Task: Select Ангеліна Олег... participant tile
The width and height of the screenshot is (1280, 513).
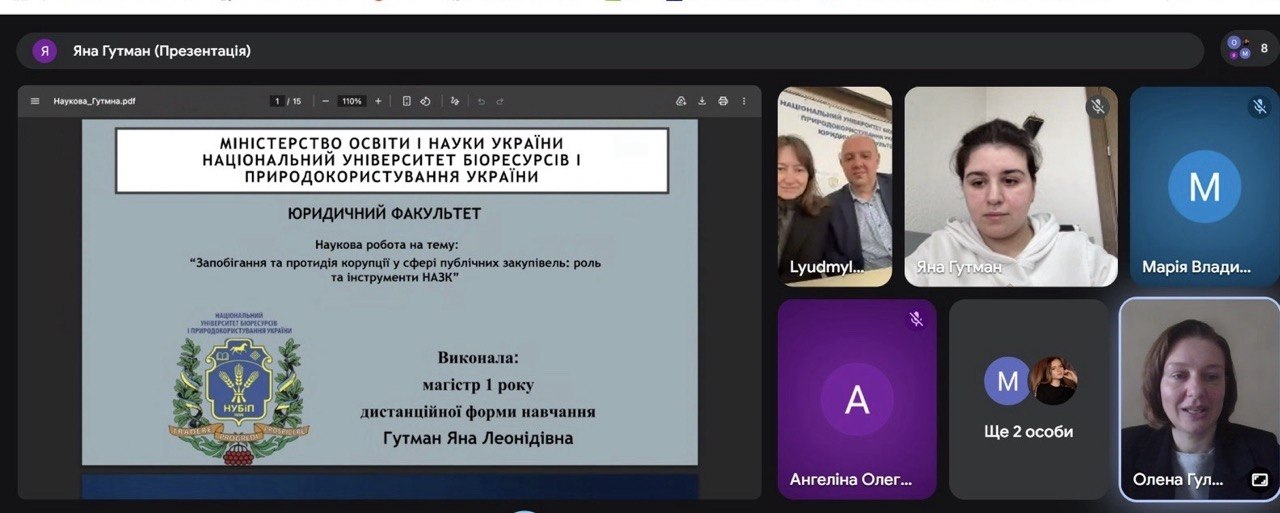Action: point(857,399)
